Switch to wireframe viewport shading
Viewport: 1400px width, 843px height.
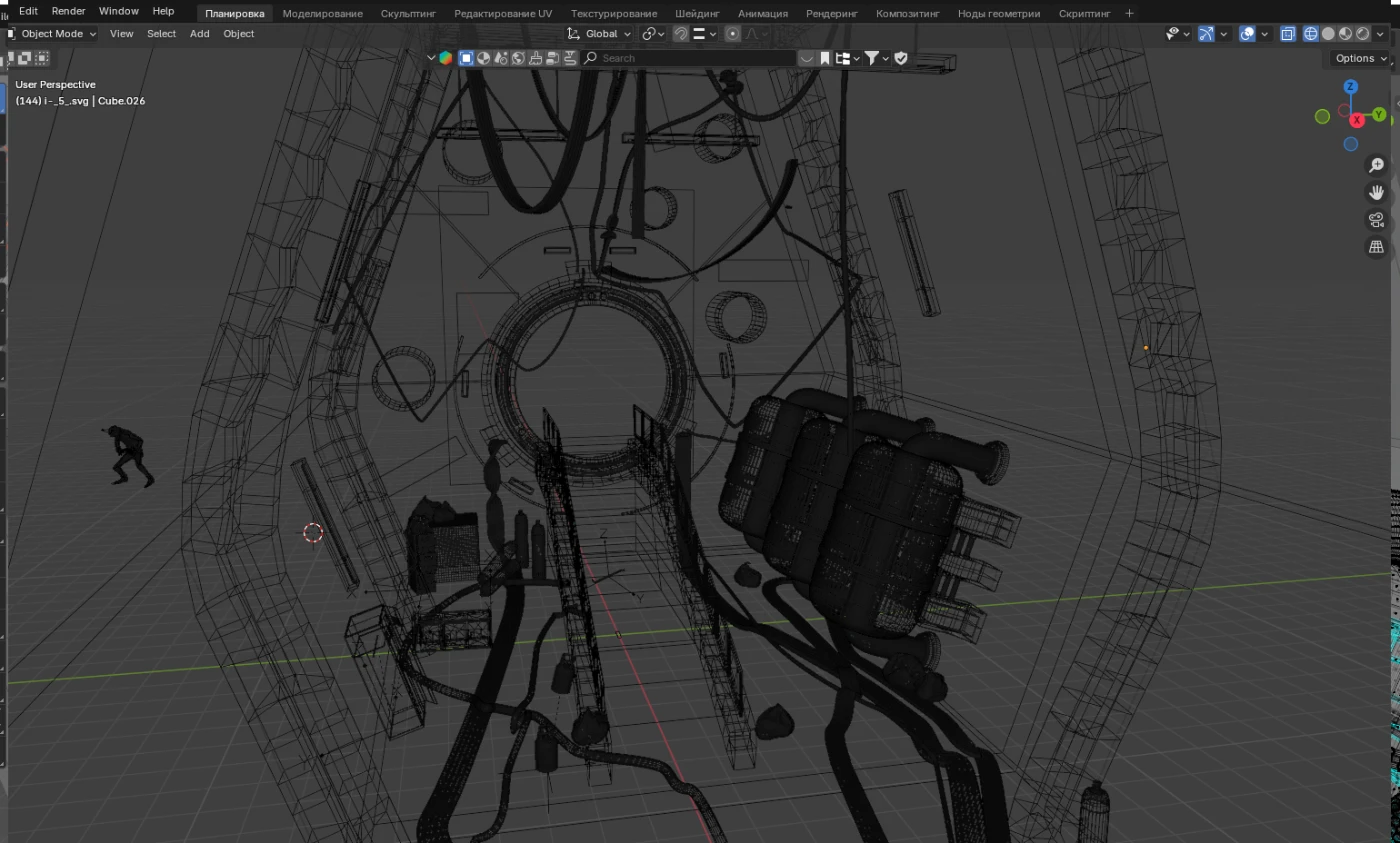tap(1311, 33)
